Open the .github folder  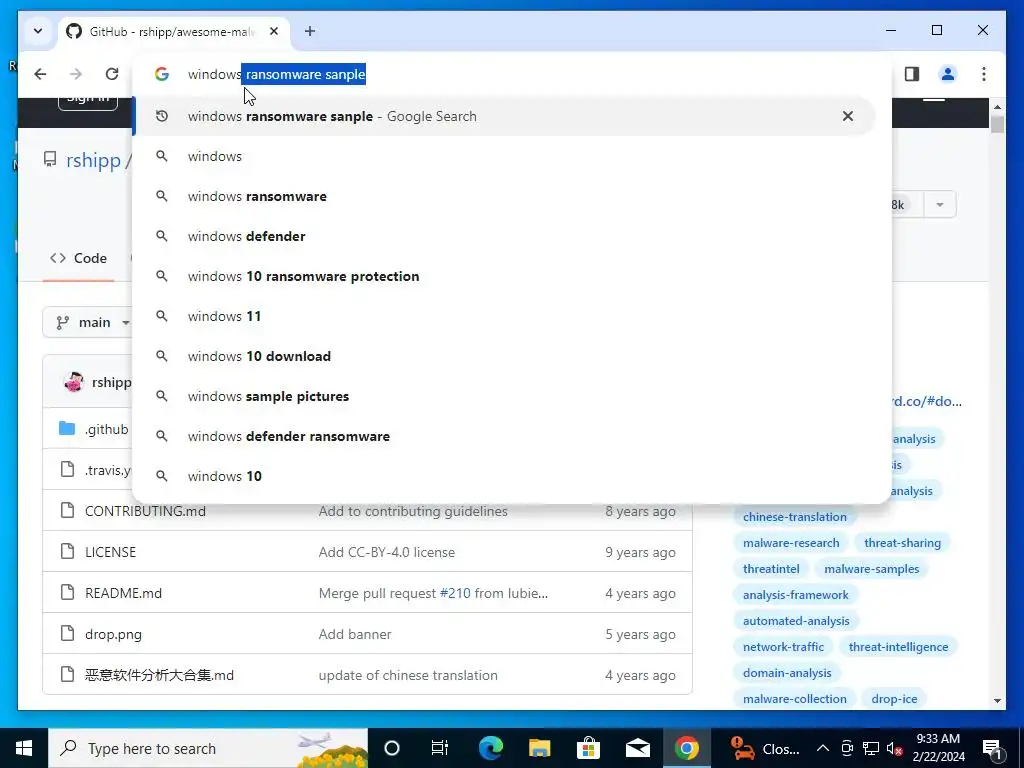(x=106, y=429)
